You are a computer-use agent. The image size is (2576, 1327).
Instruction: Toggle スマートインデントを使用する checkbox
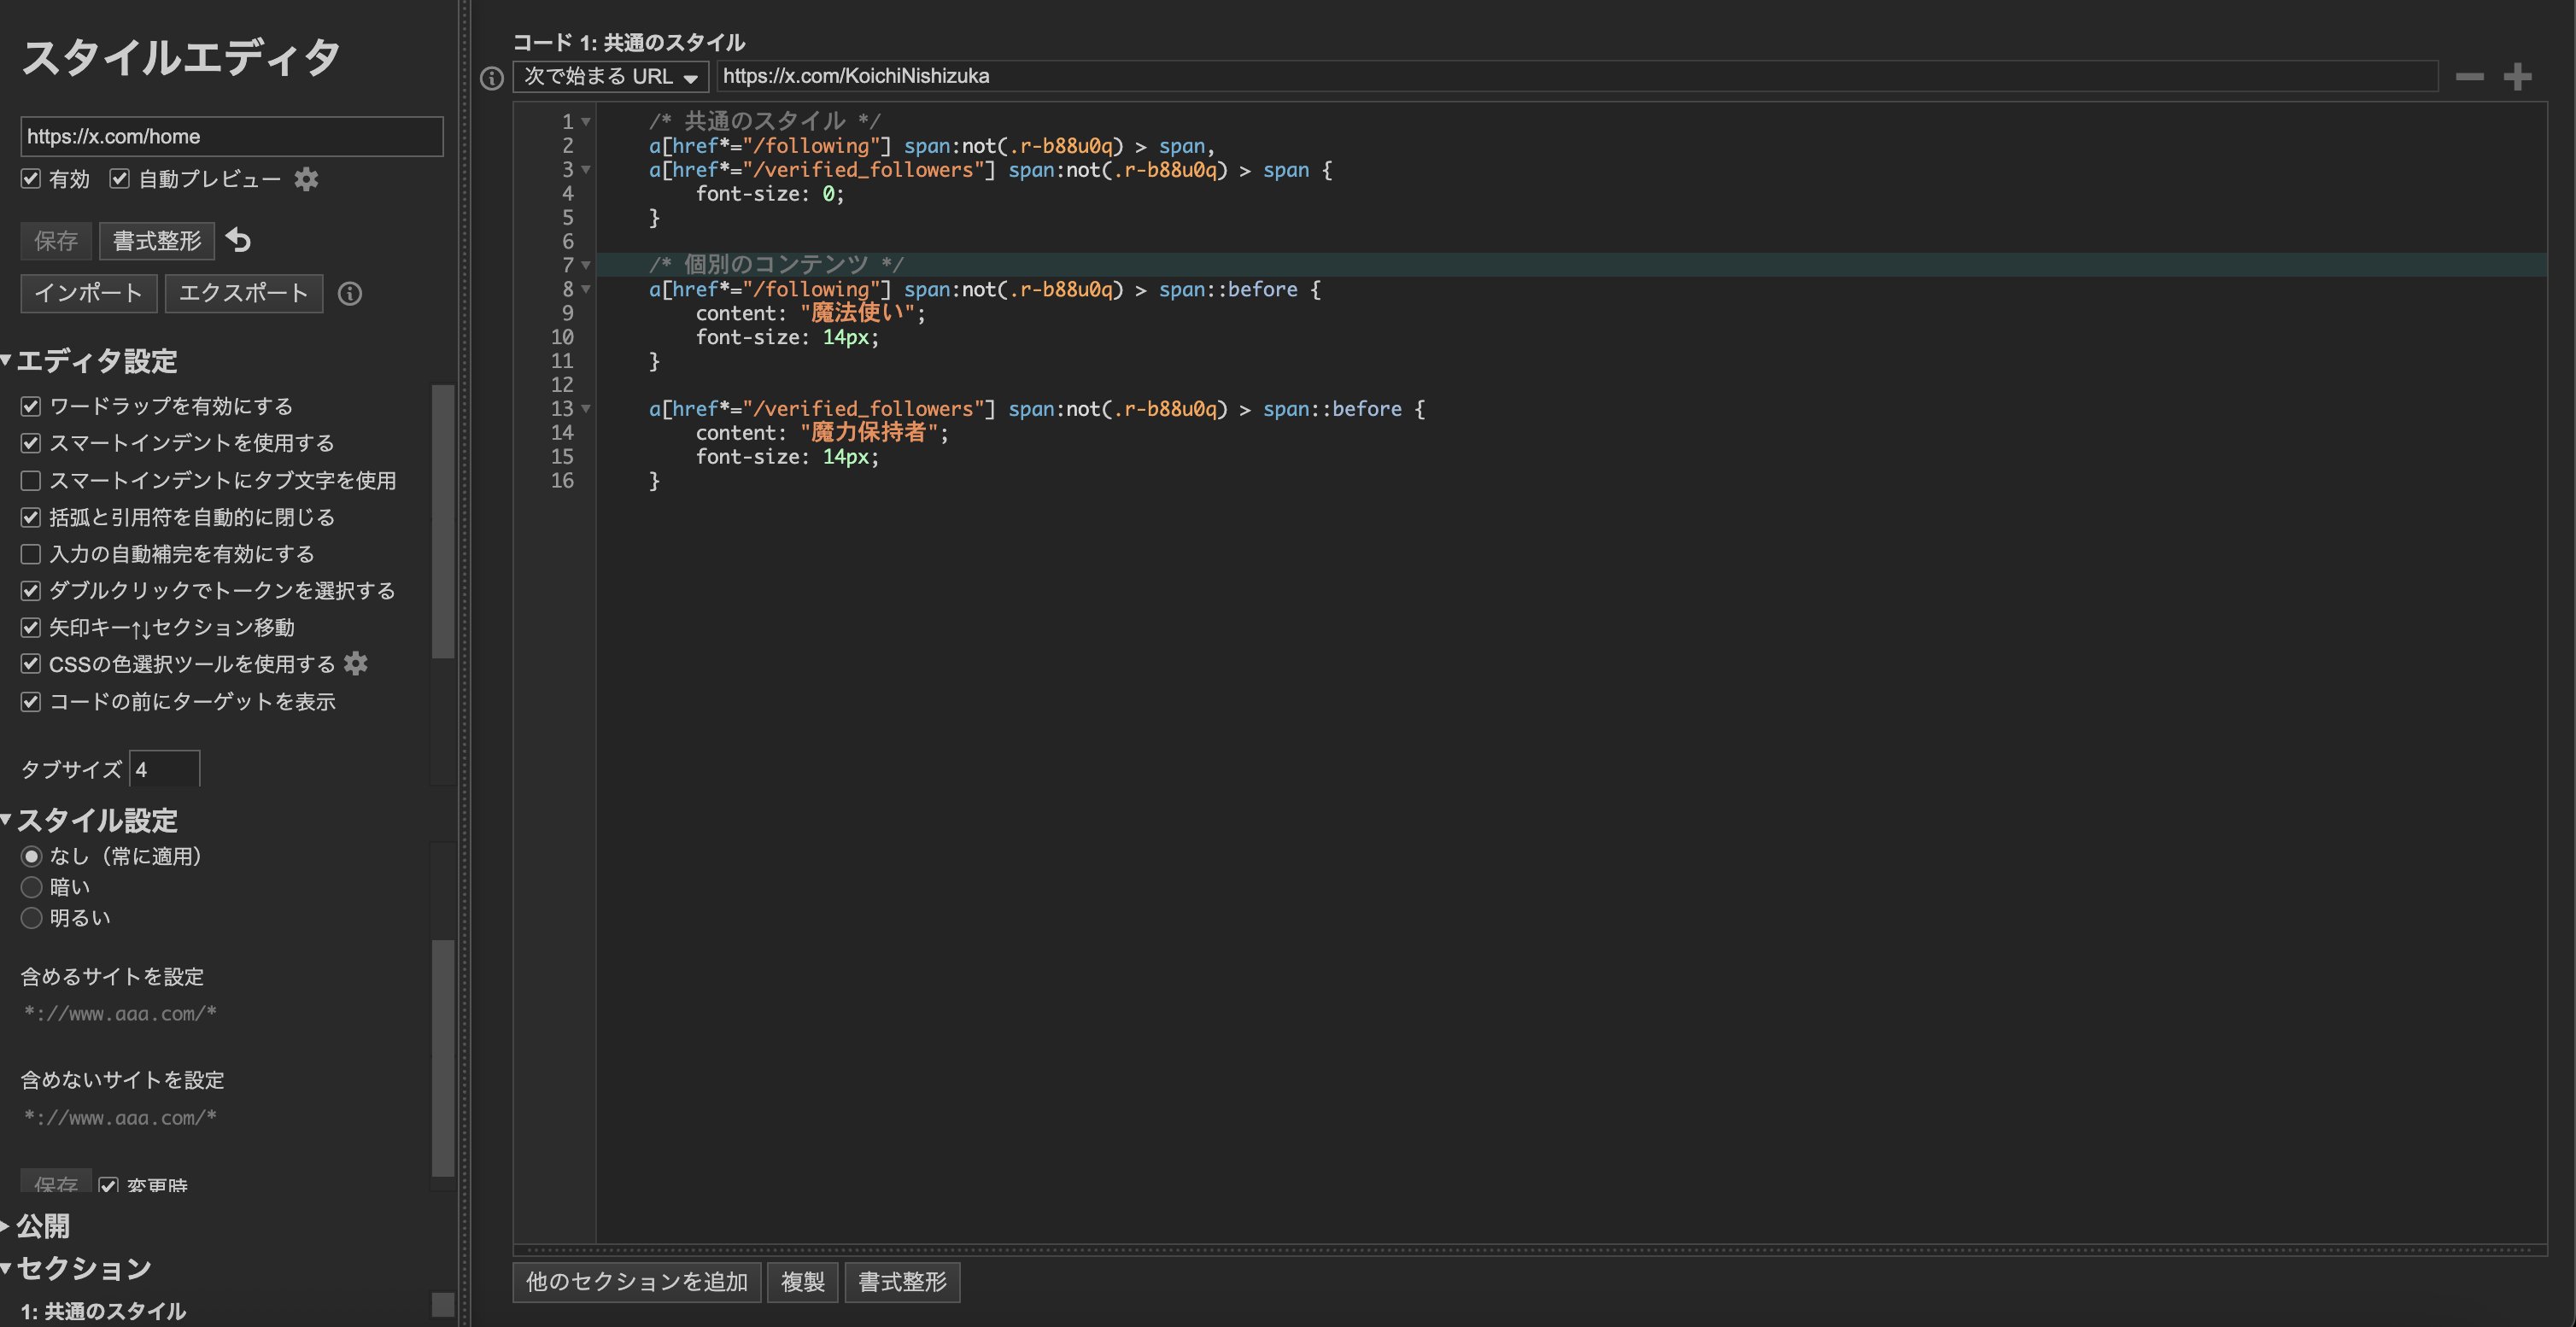pos(31,443)
